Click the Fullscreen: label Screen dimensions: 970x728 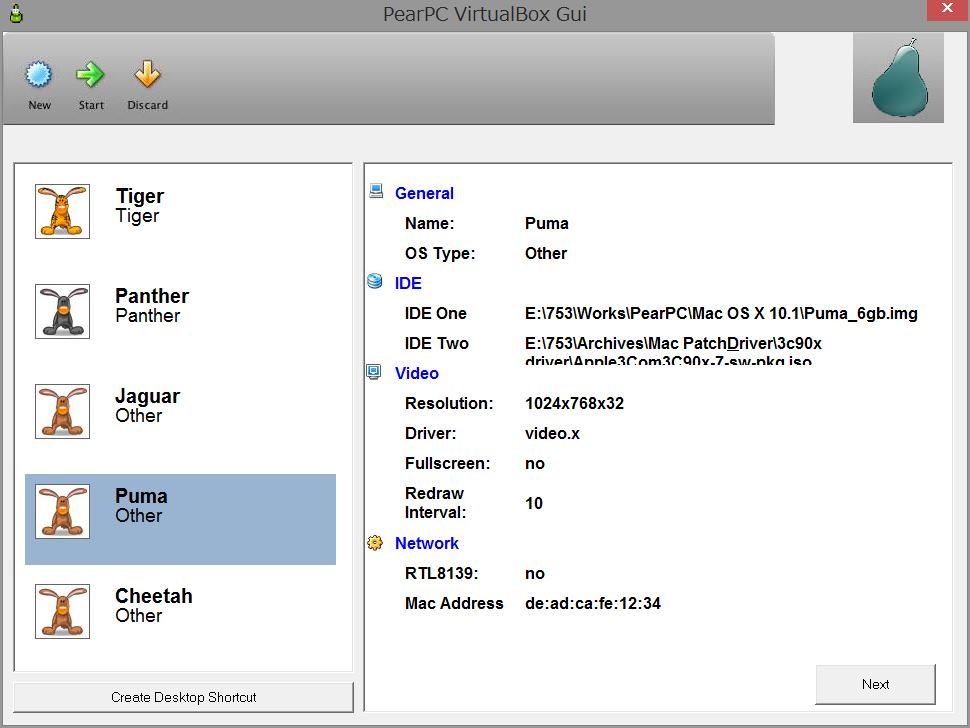[448, 464]
